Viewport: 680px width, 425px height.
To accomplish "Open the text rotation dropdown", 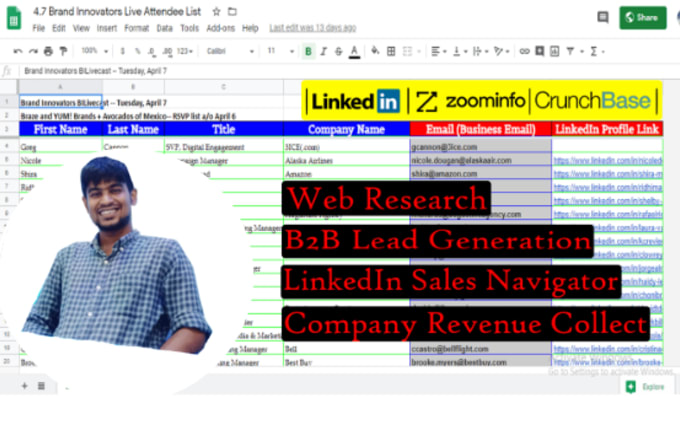I will tap(501, 51).
